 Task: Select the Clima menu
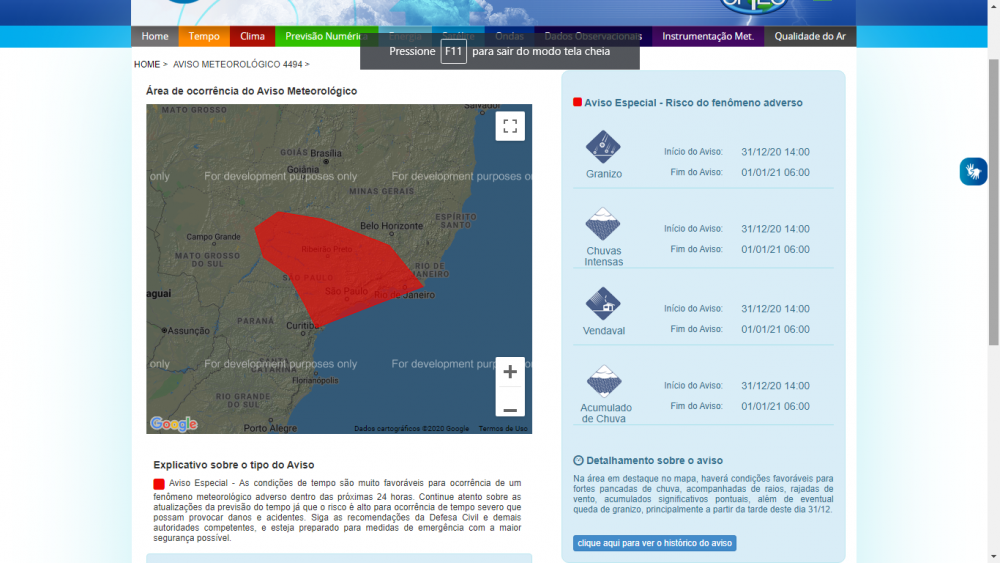[252, 36]
